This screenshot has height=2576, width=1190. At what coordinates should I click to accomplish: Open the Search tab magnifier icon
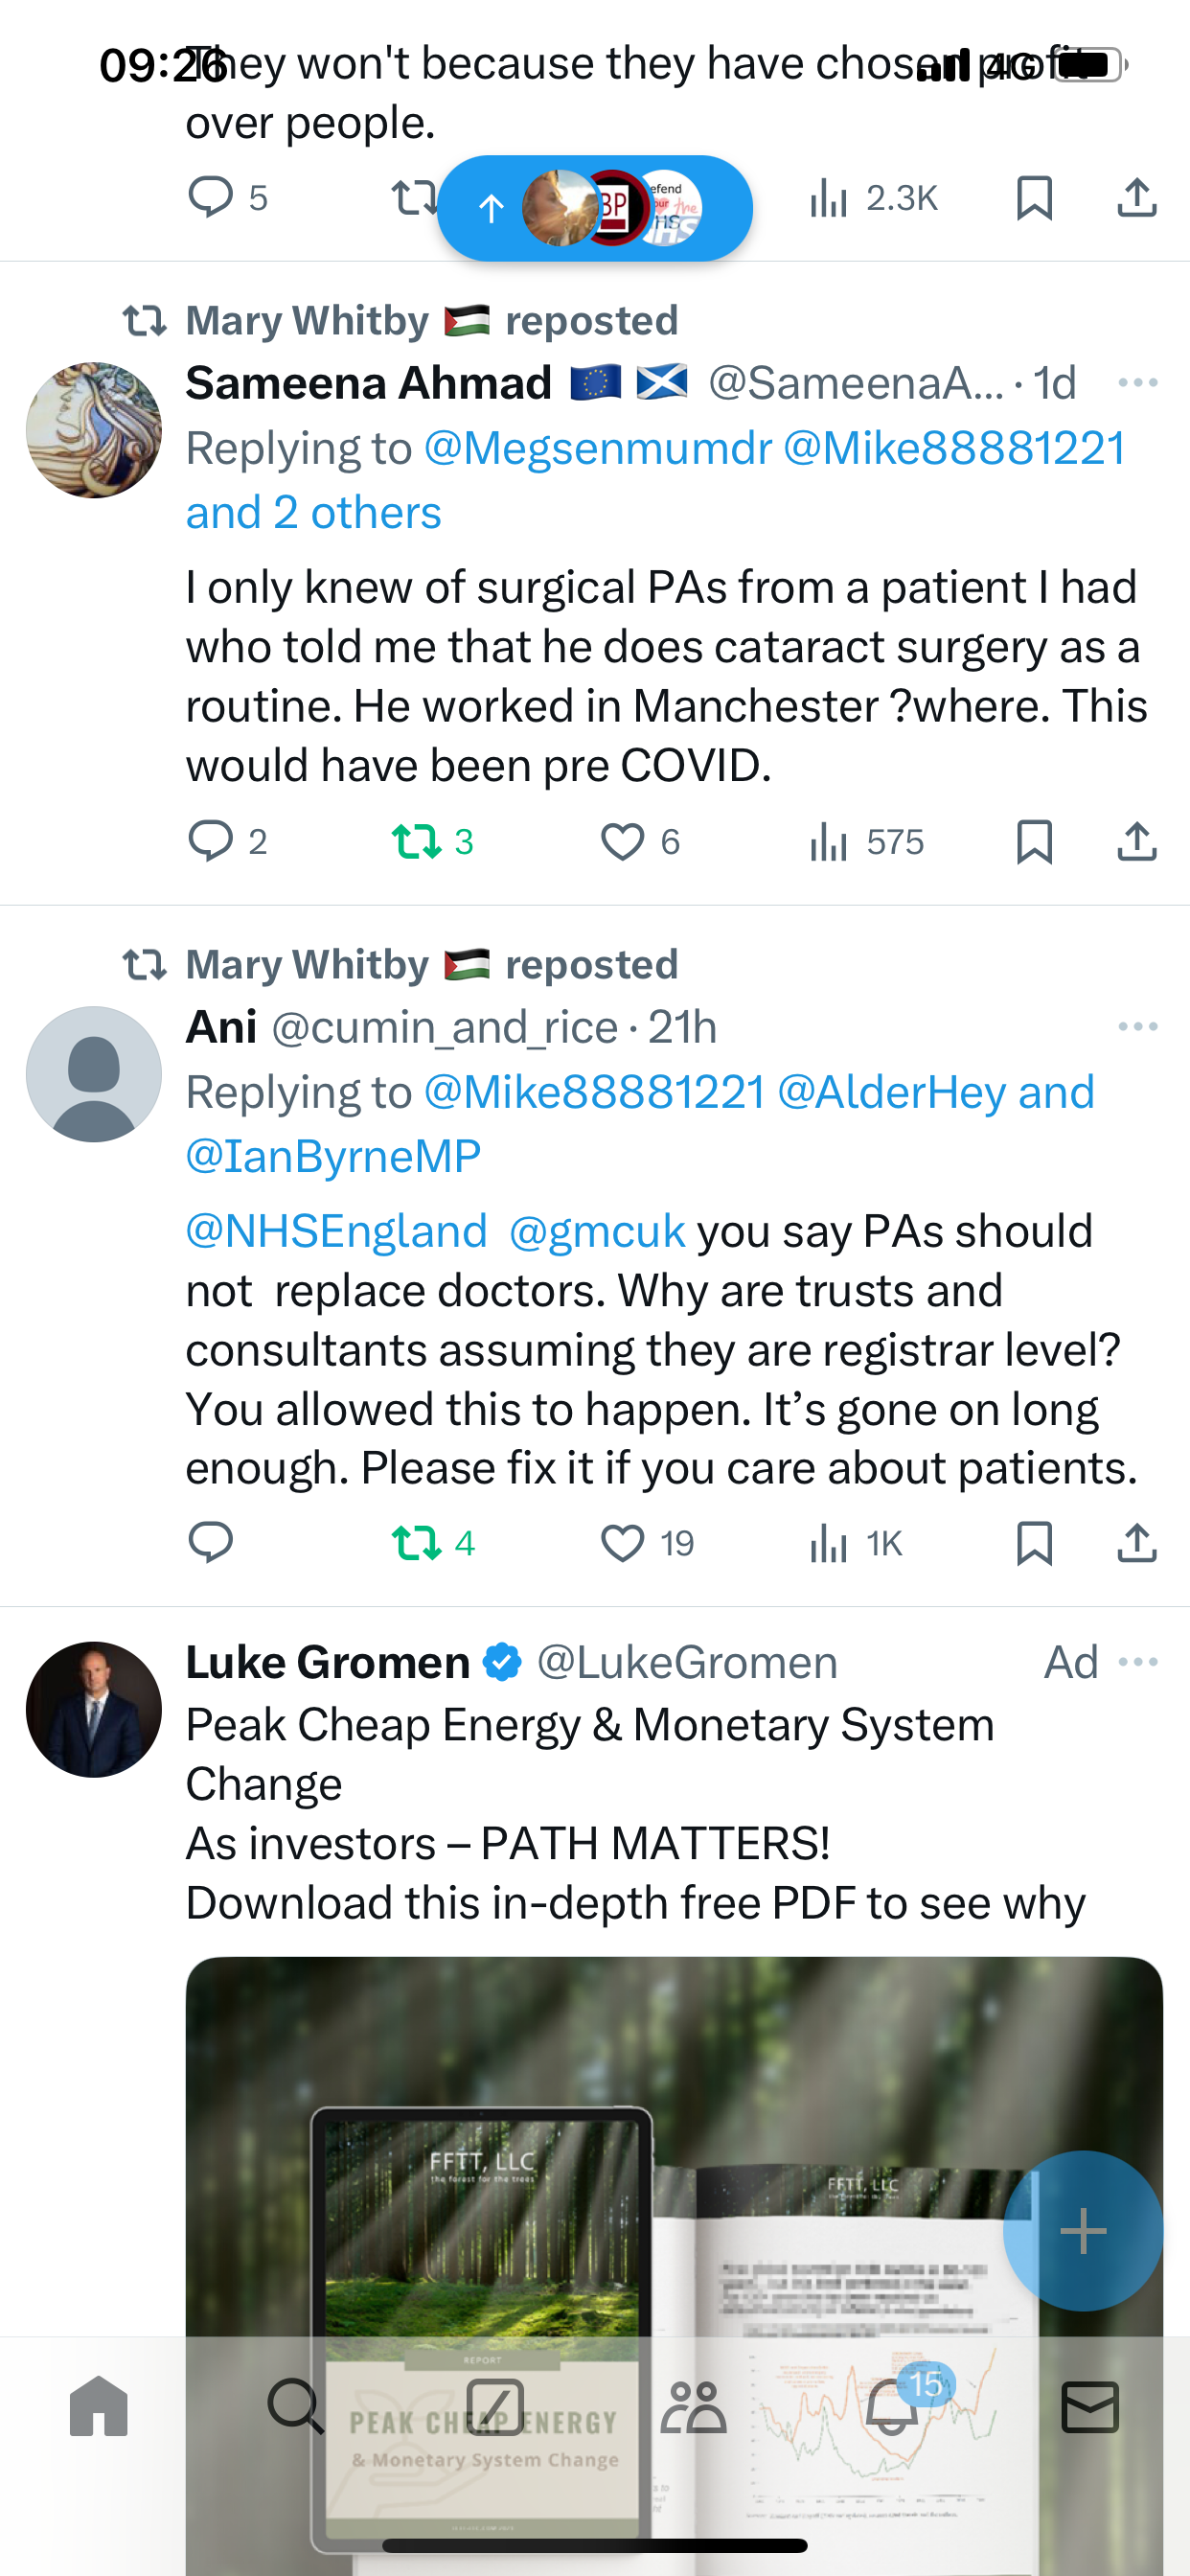click(296, 2405)
